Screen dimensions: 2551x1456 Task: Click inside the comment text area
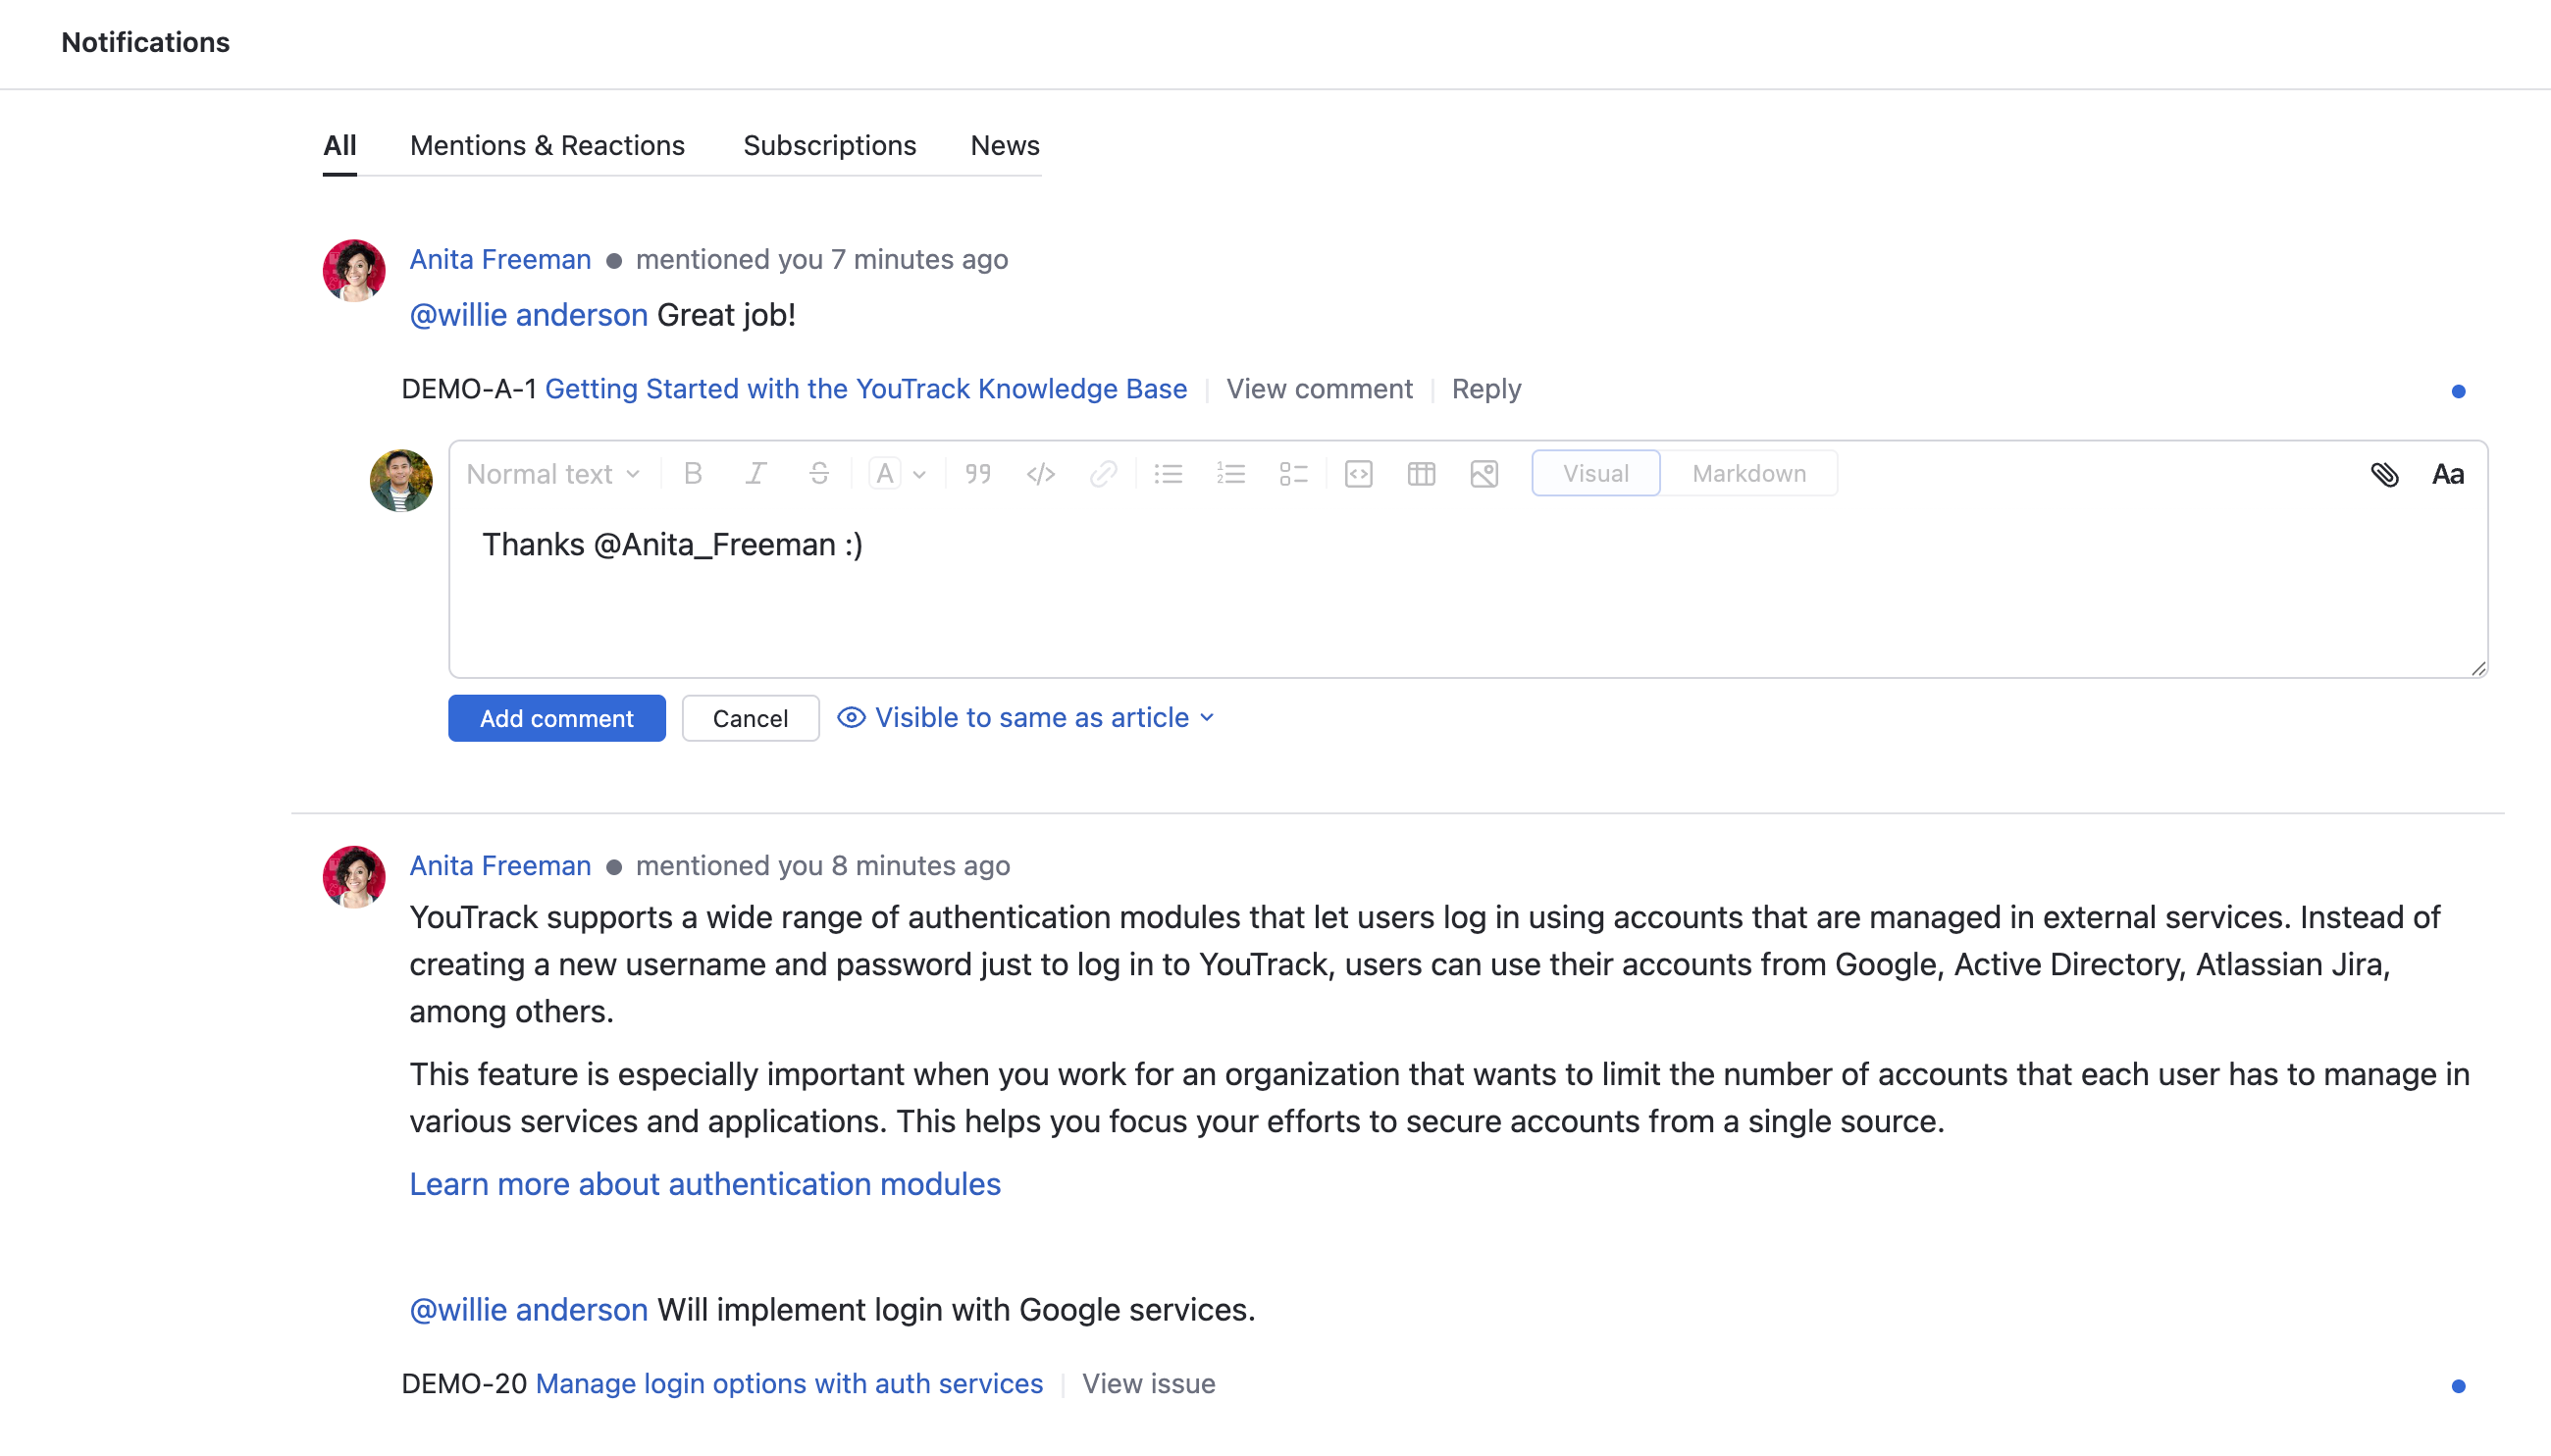point(1400,600)
